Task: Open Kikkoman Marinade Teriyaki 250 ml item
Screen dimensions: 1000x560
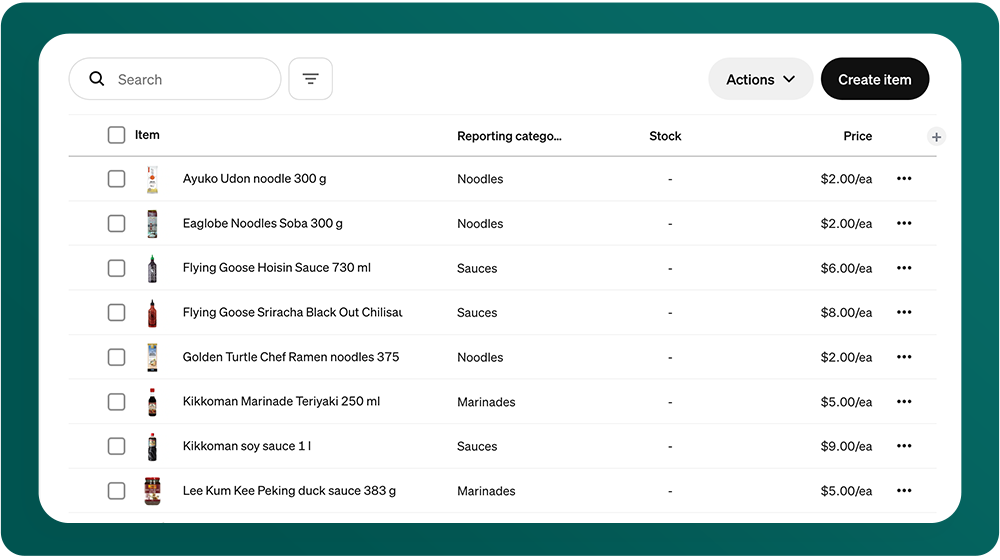Action: (281, 402)
